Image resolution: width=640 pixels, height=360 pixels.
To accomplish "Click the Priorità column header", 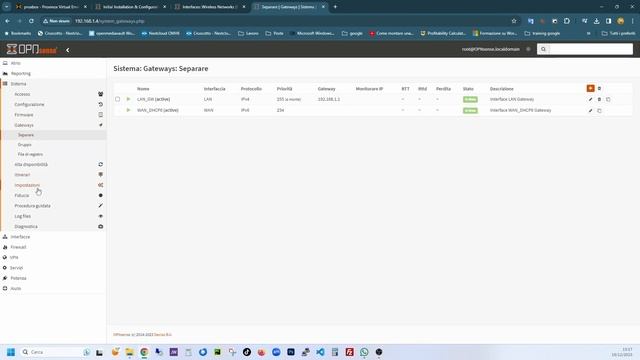I will [x=284, y=89].
